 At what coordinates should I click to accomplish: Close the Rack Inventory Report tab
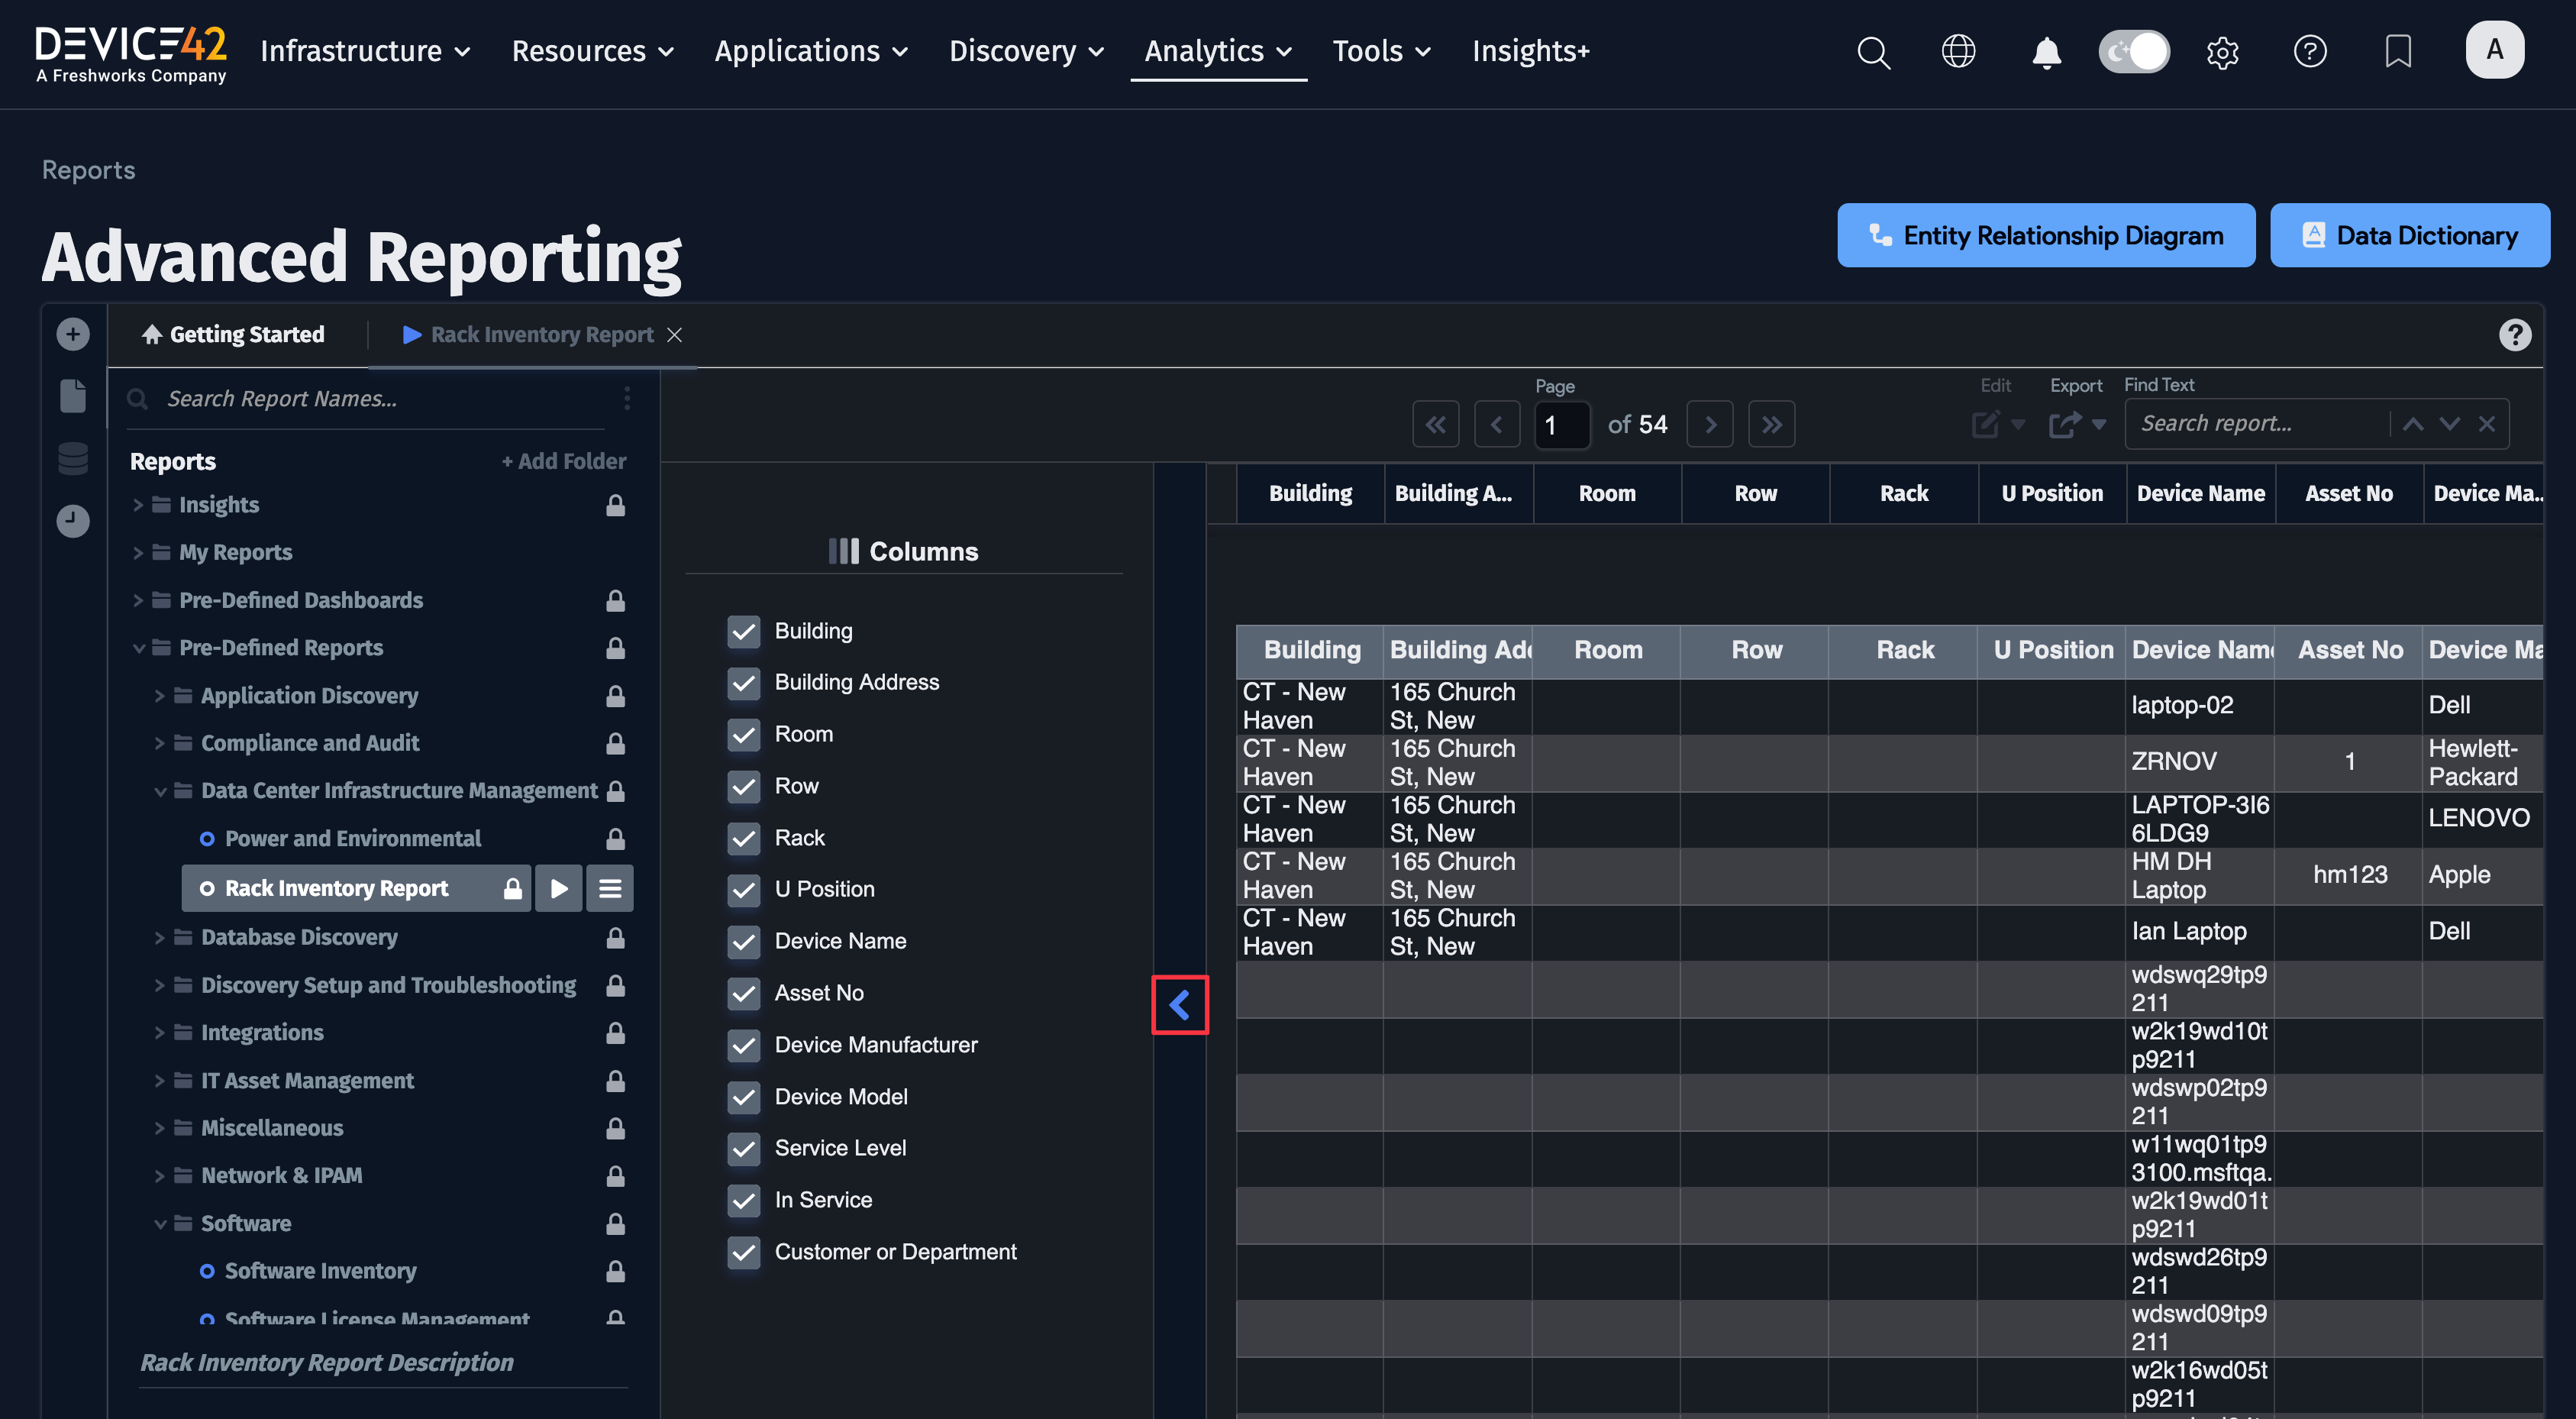675,334
